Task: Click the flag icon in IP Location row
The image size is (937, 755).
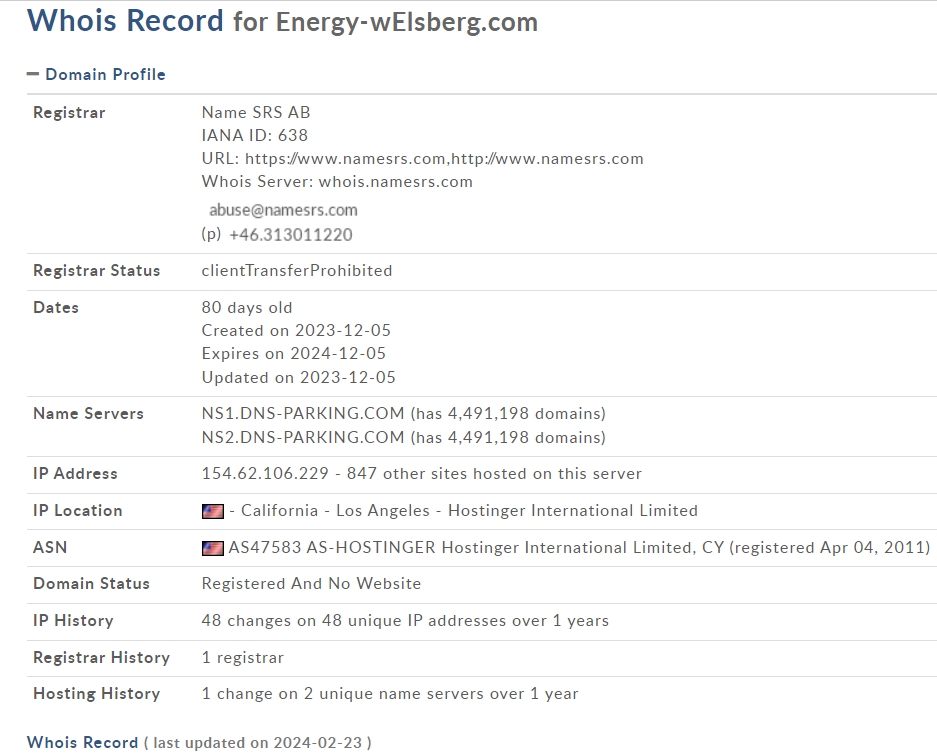Action: point(213,511)
